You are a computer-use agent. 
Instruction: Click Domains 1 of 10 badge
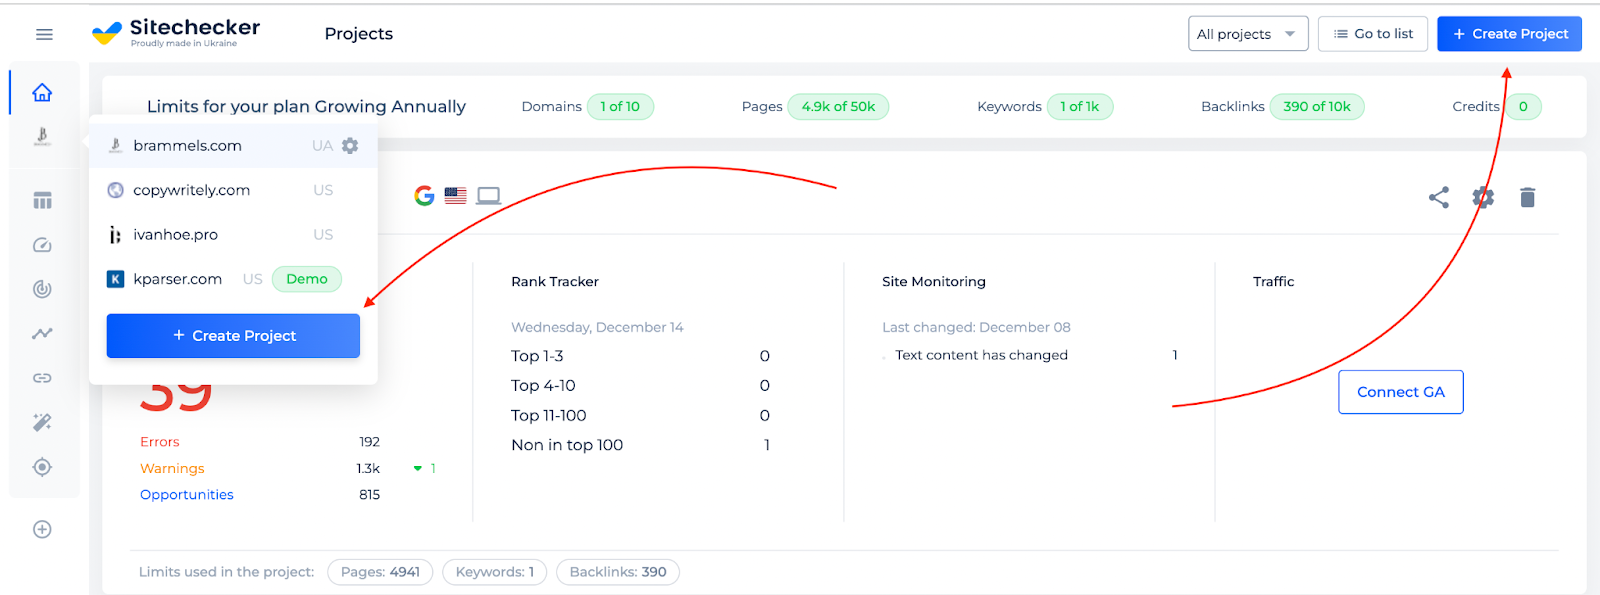(620, 107)
